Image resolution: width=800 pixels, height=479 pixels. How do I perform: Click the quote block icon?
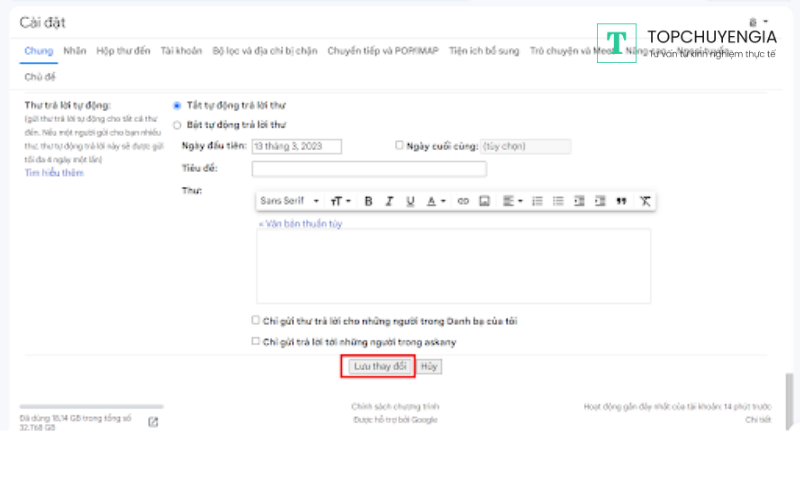pos(621,201)
